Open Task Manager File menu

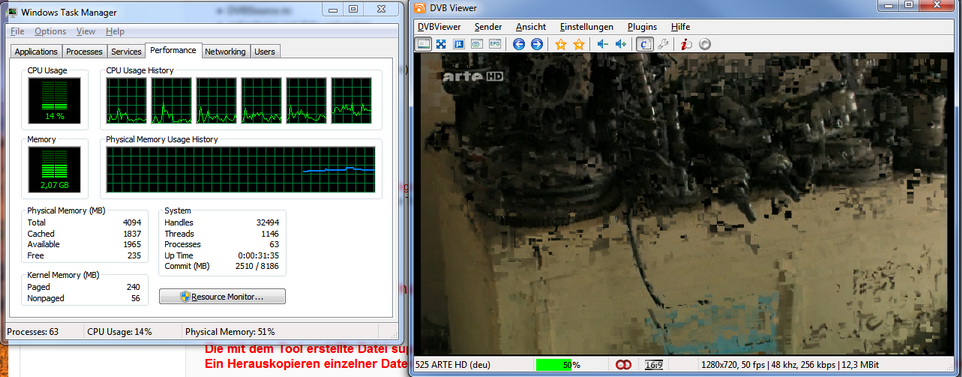pyautogui.click(x=17, y=31)
